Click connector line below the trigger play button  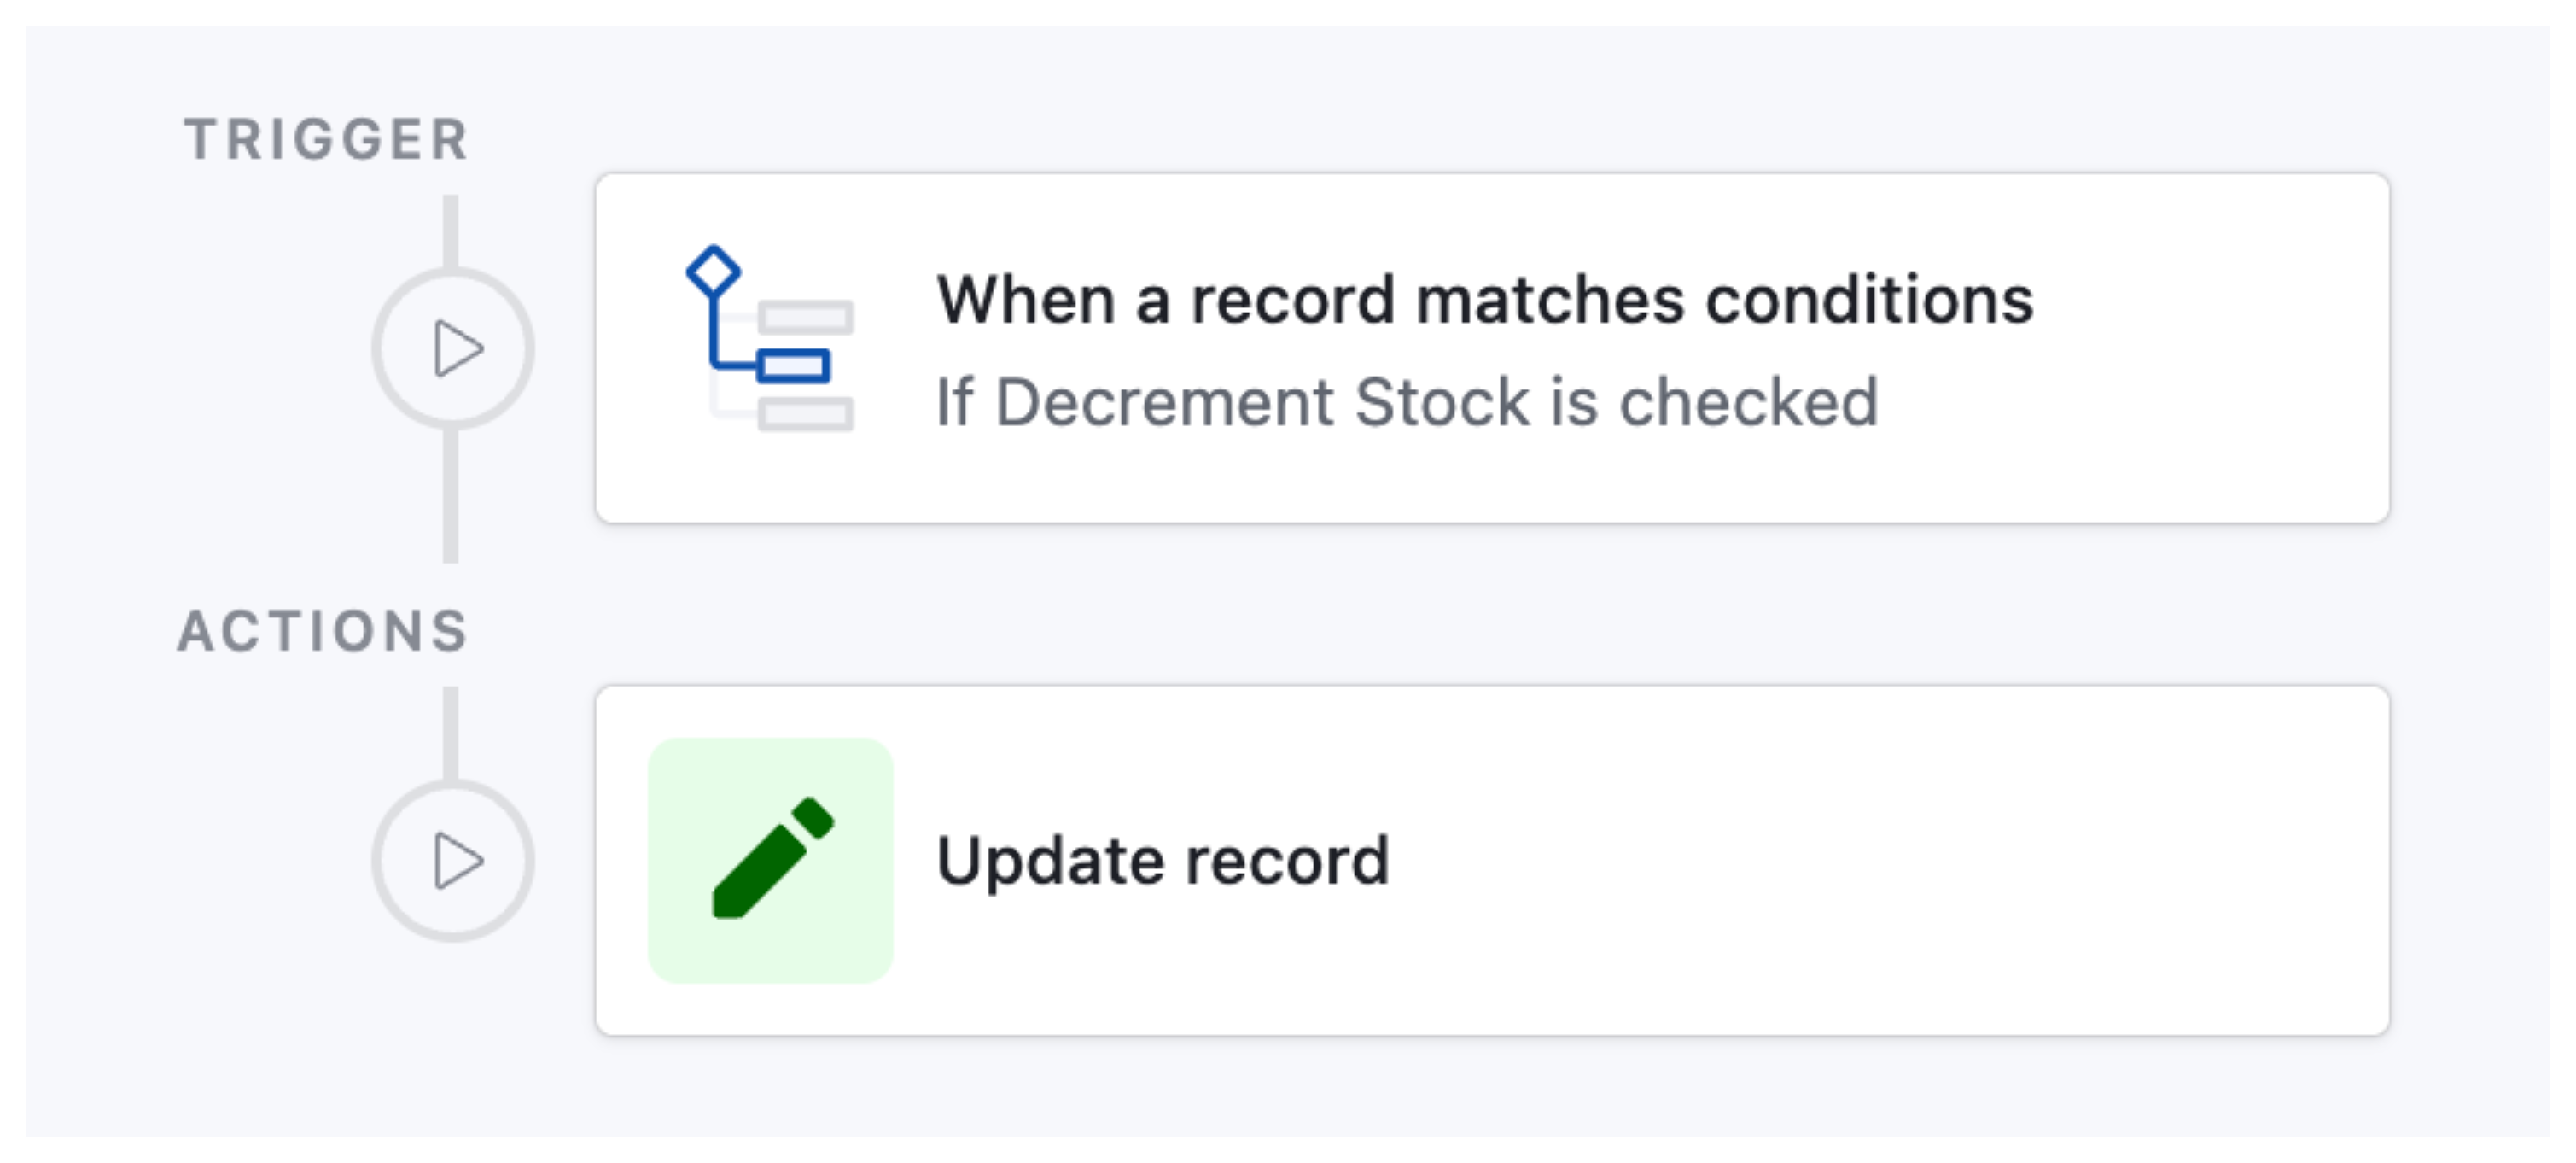click(451, 495)
